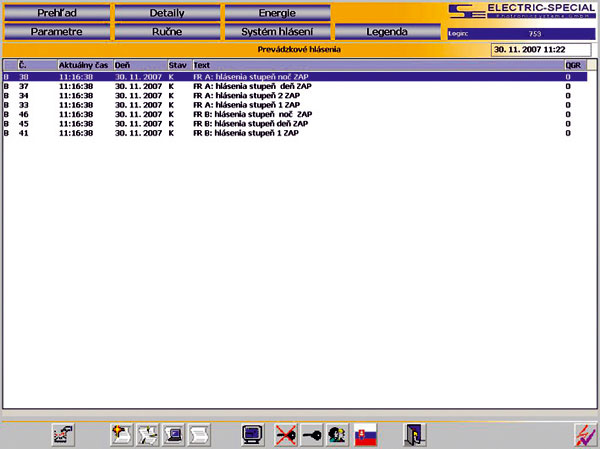Image resolution: width=600 pixels, height=449 pixels.
Task: Switch to Ručne manual mode screen
Action: coord(167,31)
